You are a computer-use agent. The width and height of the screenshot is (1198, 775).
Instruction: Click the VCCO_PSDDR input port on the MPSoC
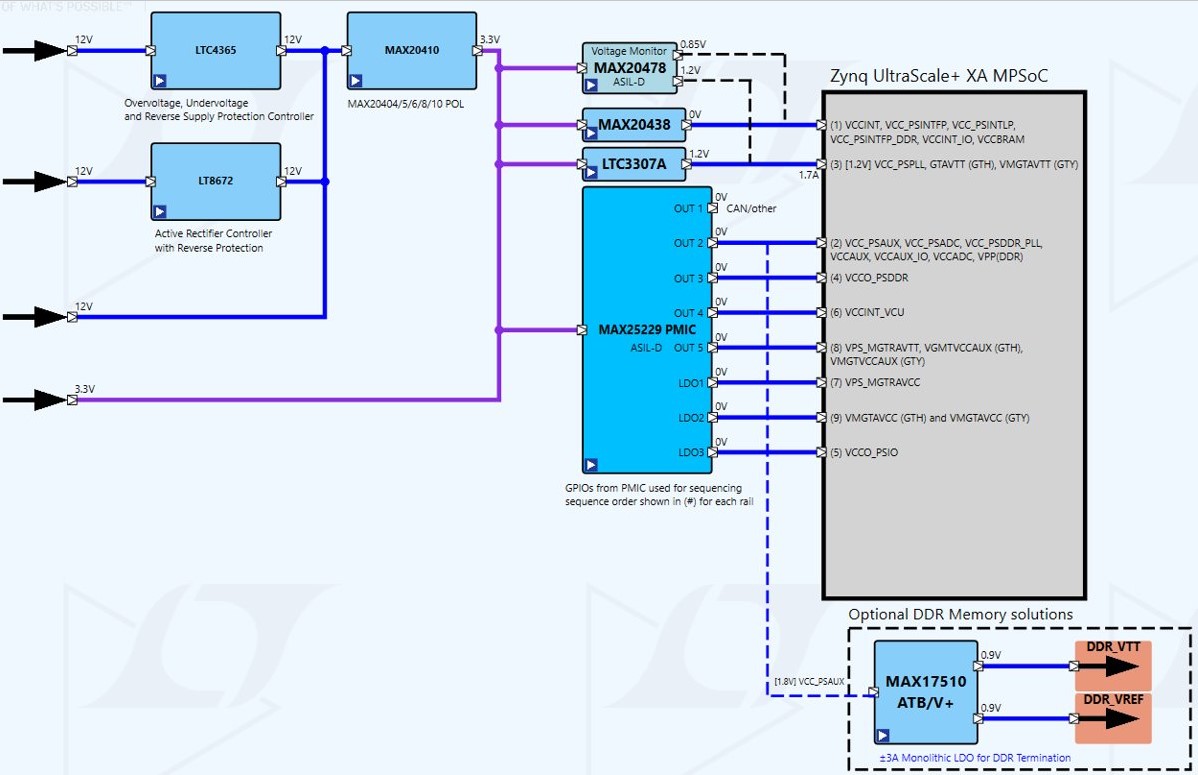coord(821,277)
